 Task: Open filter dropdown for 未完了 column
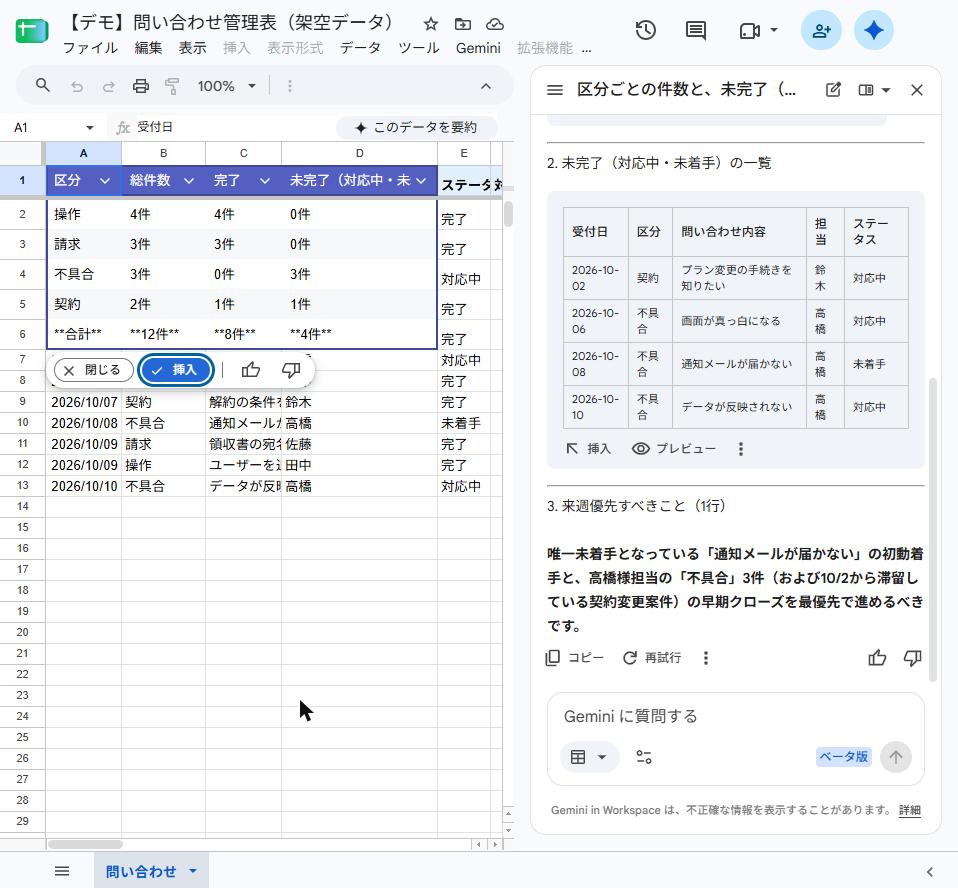(x=421, y=181)
